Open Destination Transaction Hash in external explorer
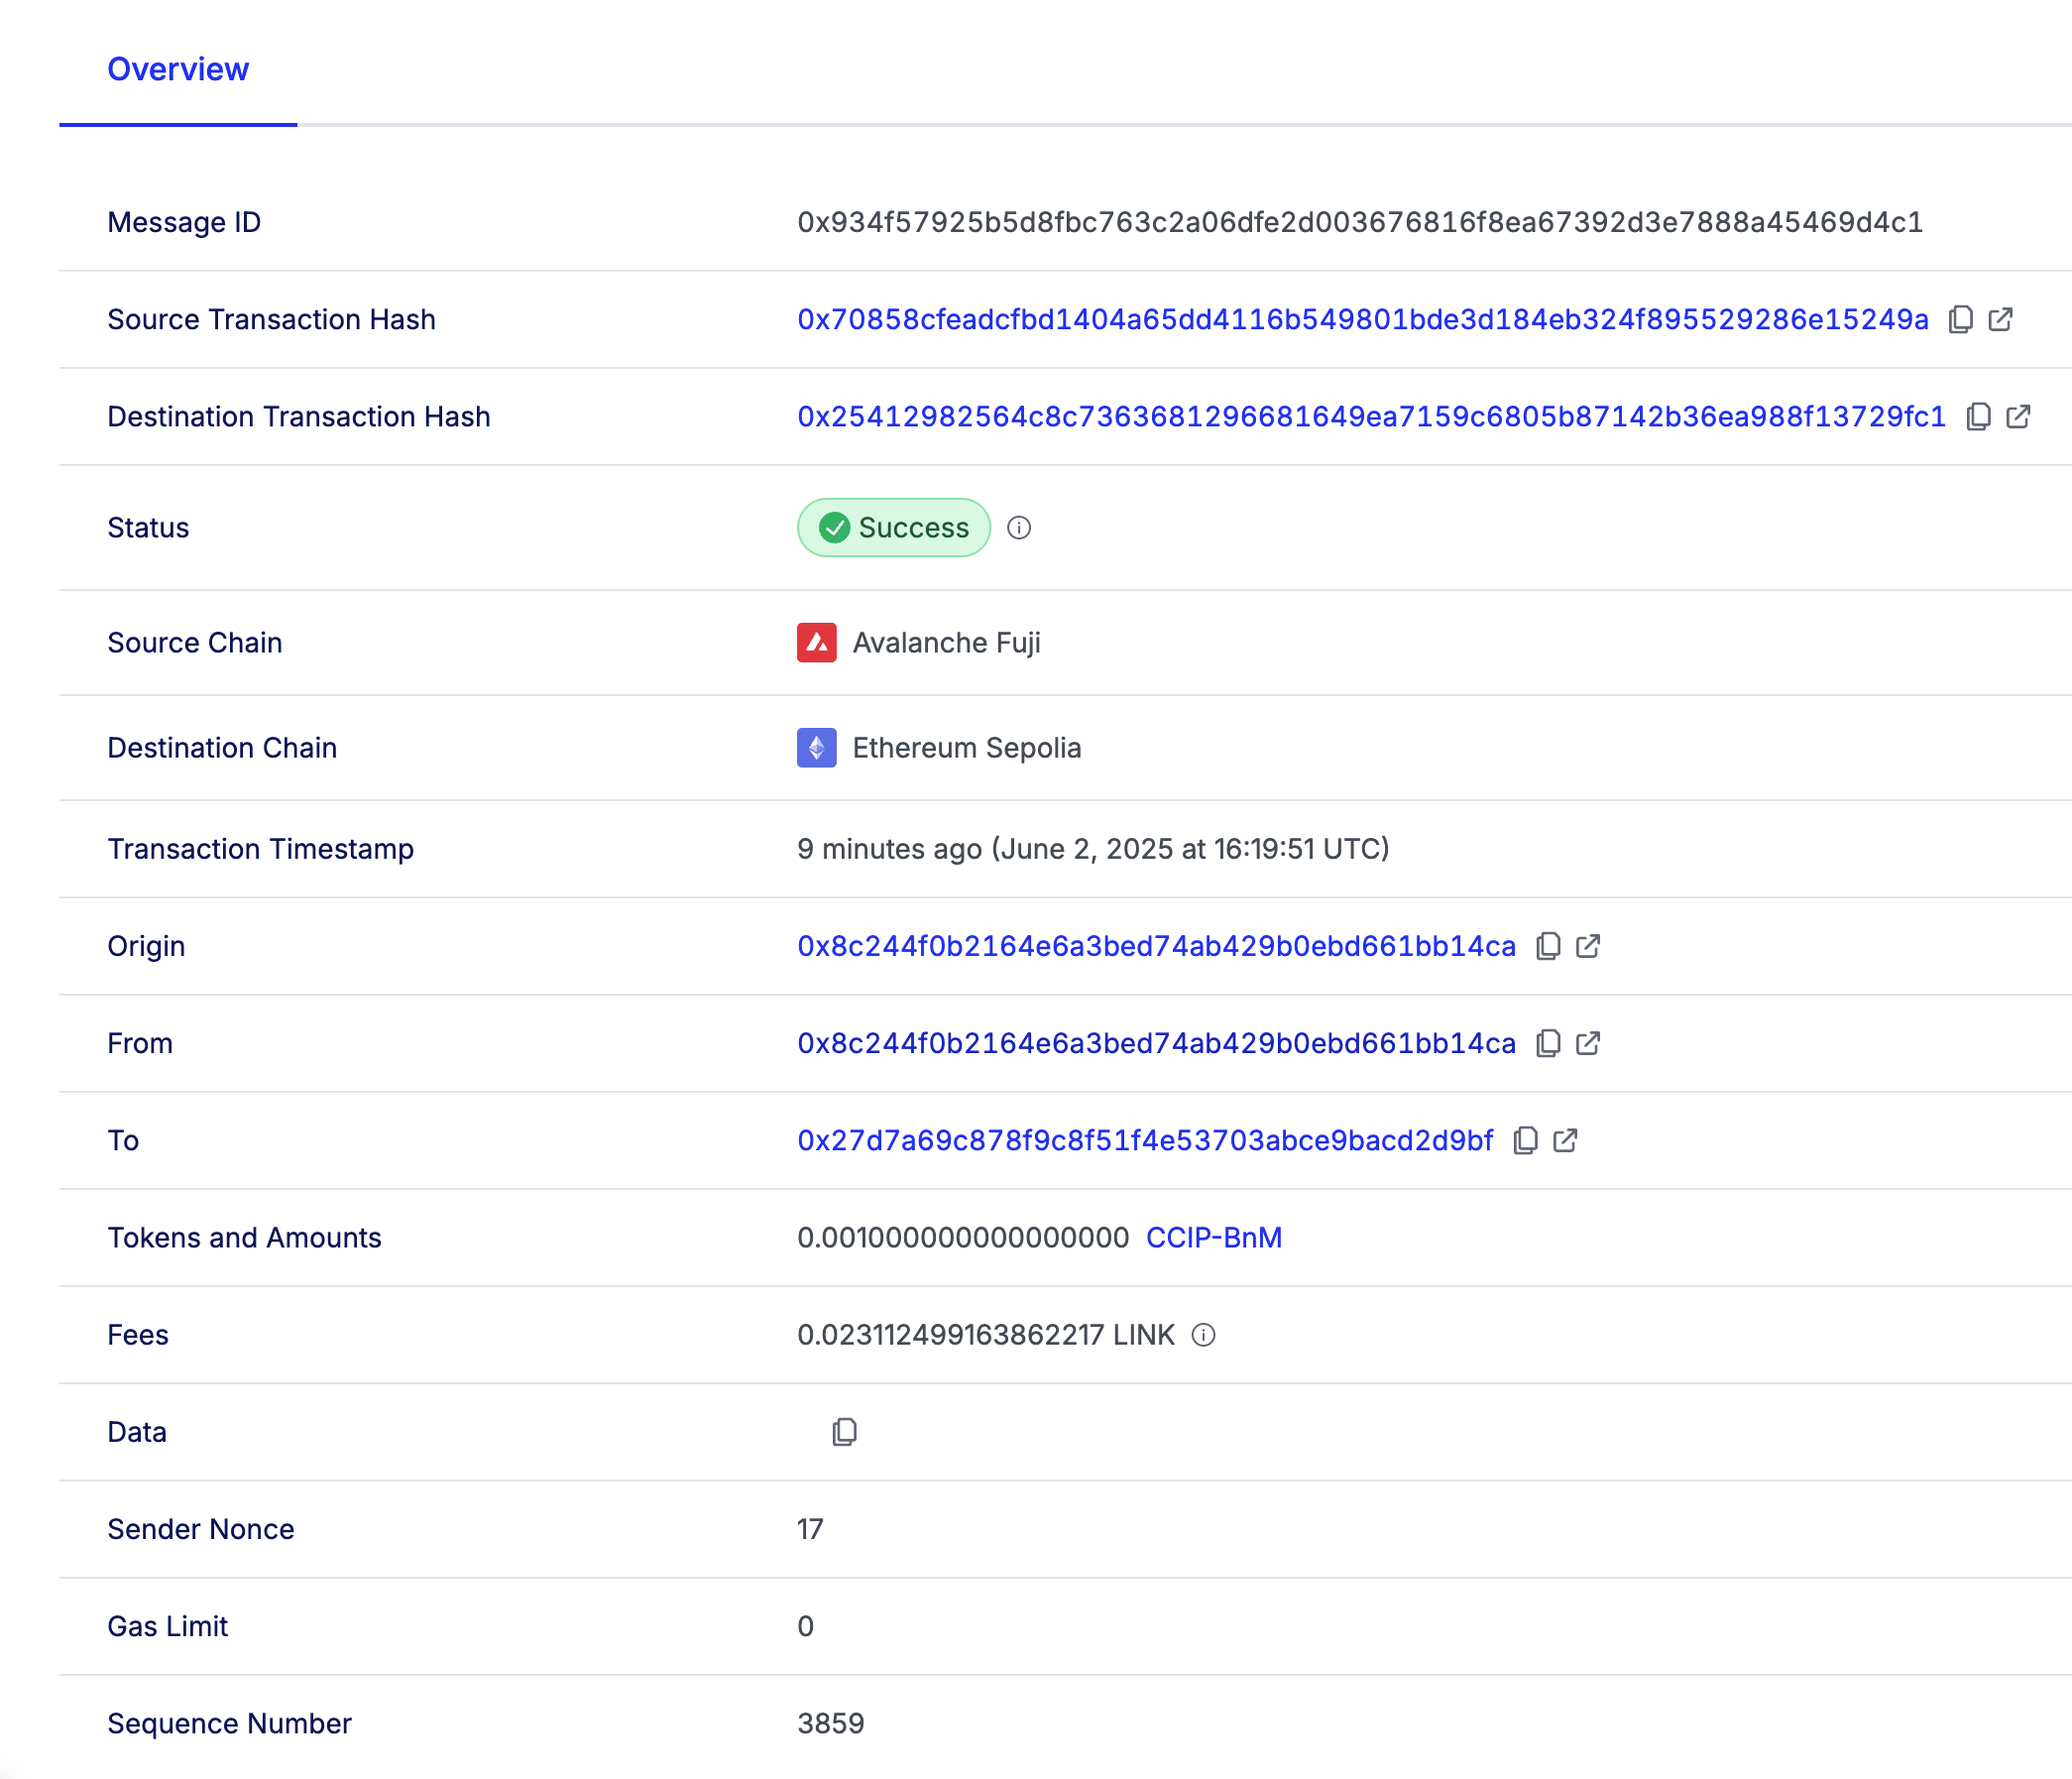2072x1779 pixels. (x=2019, y=416)
